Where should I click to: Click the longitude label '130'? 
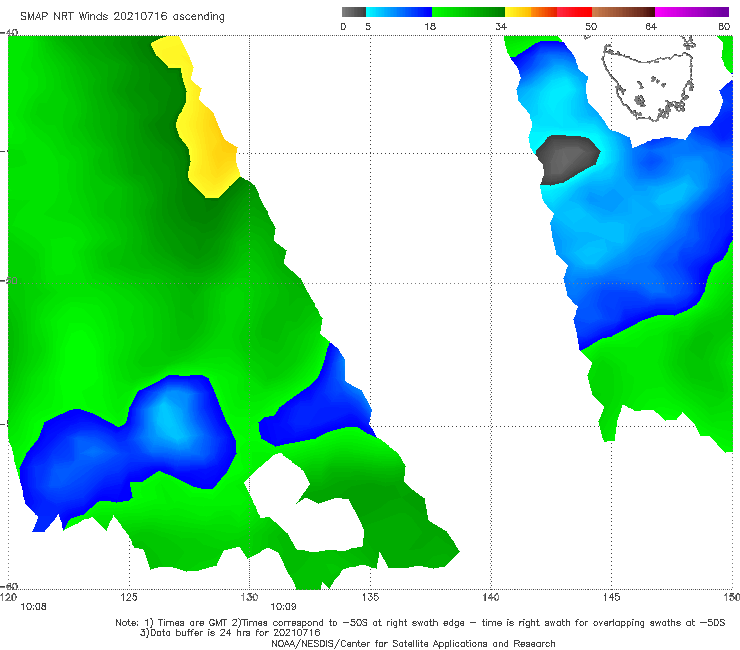coord(249,597)
